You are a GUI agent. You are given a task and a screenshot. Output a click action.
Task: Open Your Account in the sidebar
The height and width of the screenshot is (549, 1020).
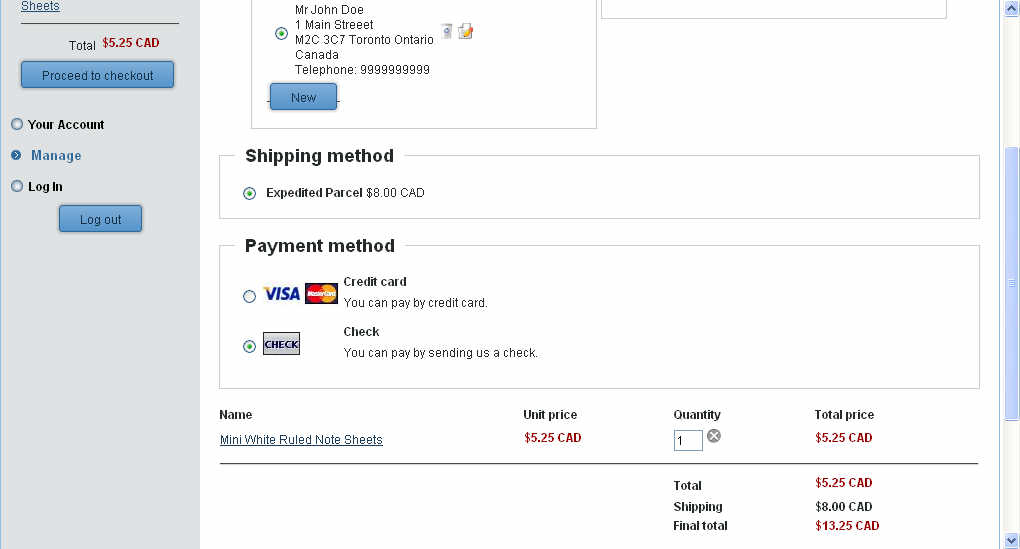[66, 124]
